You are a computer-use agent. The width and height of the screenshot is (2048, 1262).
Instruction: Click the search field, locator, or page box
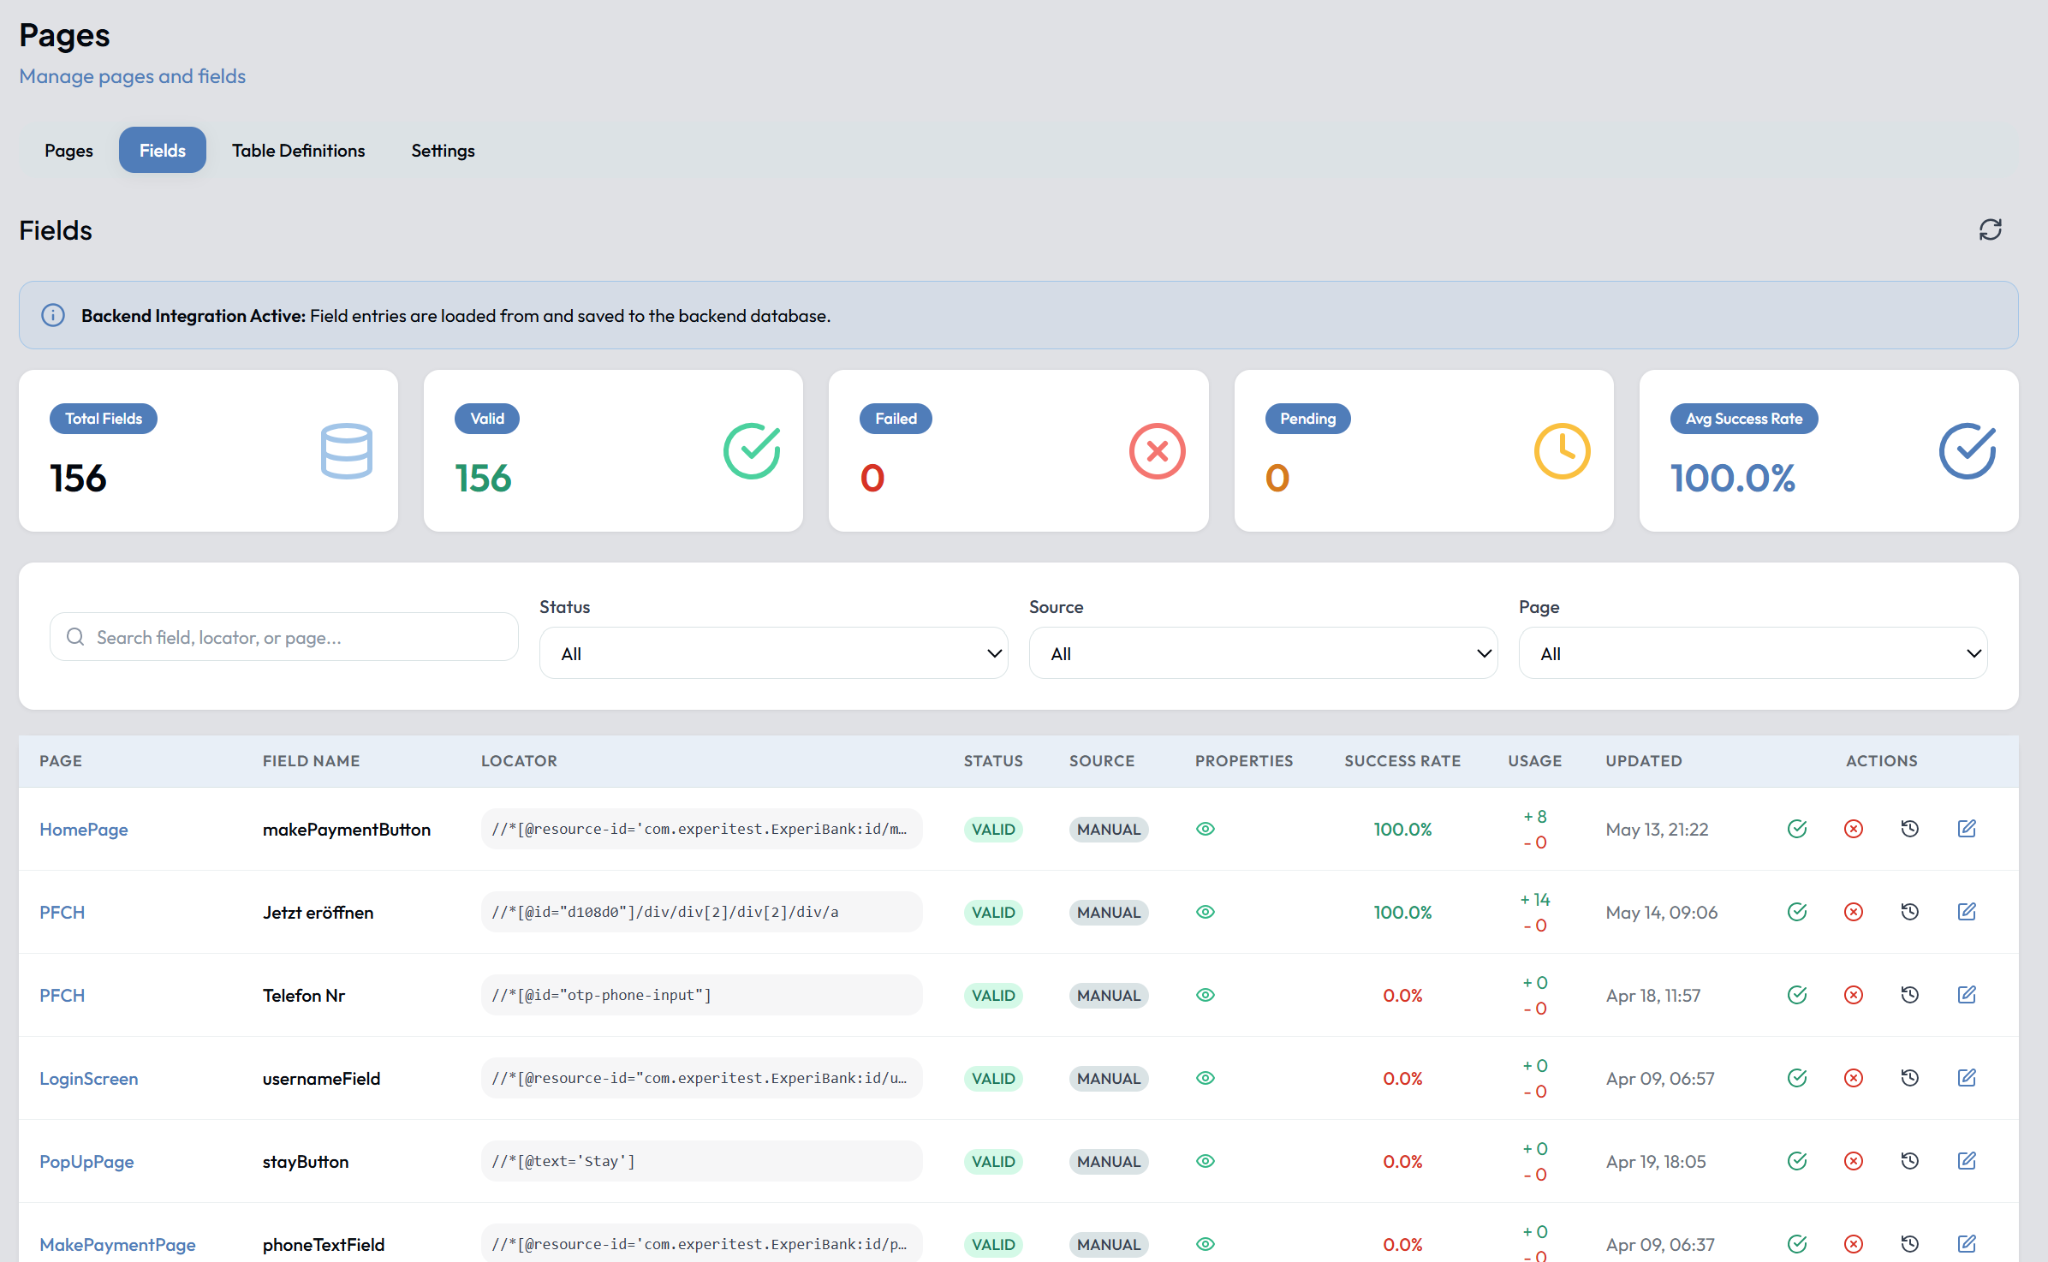click(x=284, y=637)
